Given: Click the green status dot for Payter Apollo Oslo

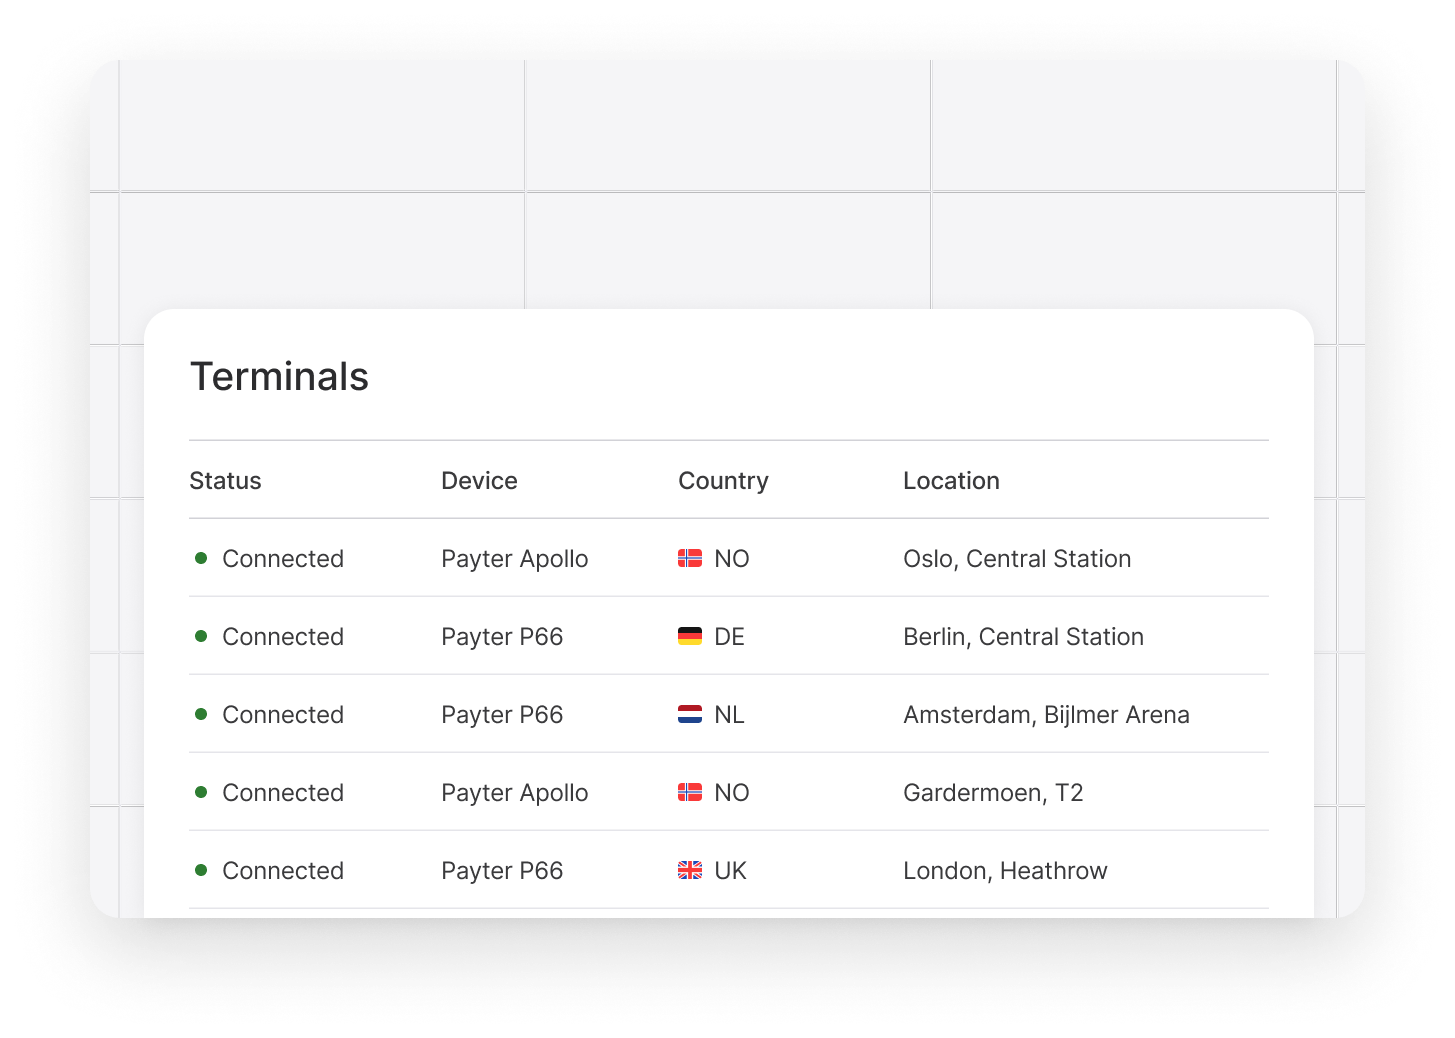Looking at the screenshot, I should 202,558.
